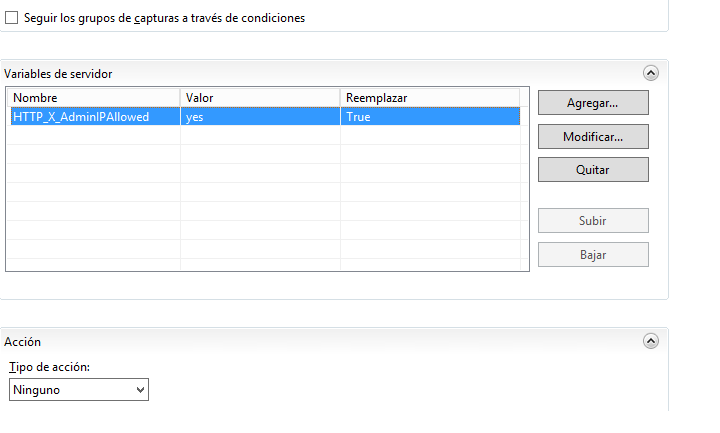Click the Subir button
This screenshot has height=433, width=720.
click(593, 221)
